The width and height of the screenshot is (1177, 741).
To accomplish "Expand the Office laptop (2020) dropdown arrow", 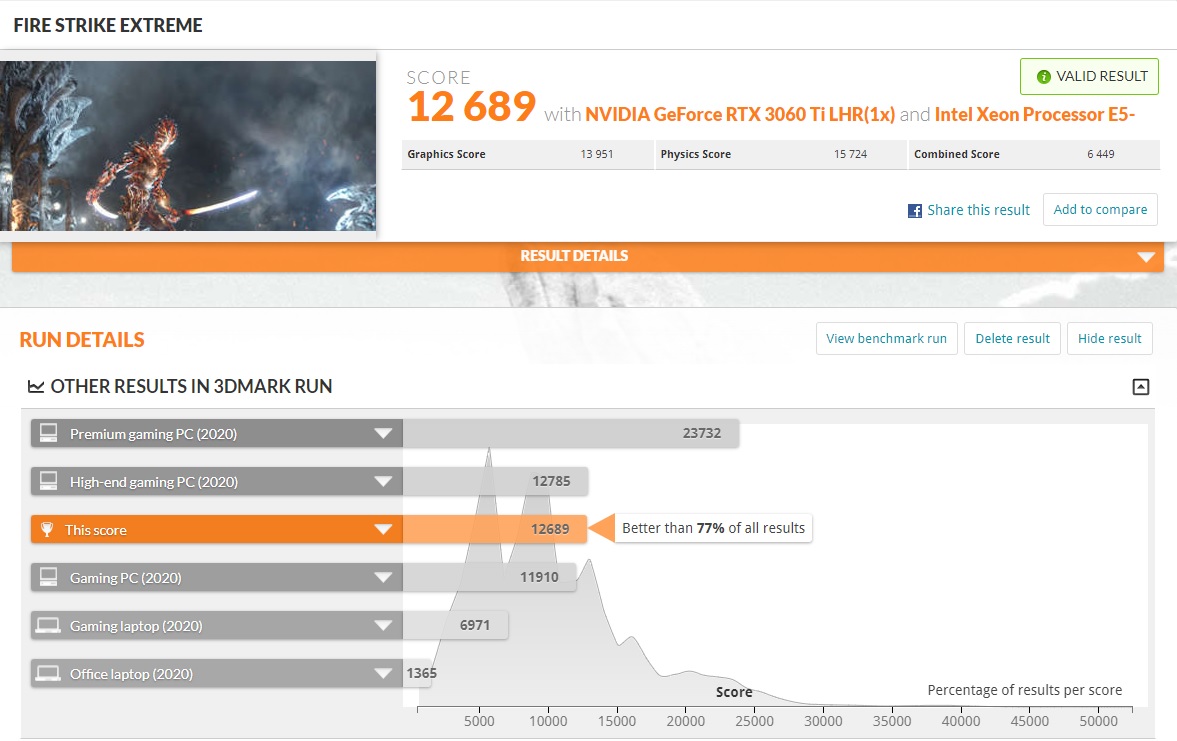I will [383, 673].
